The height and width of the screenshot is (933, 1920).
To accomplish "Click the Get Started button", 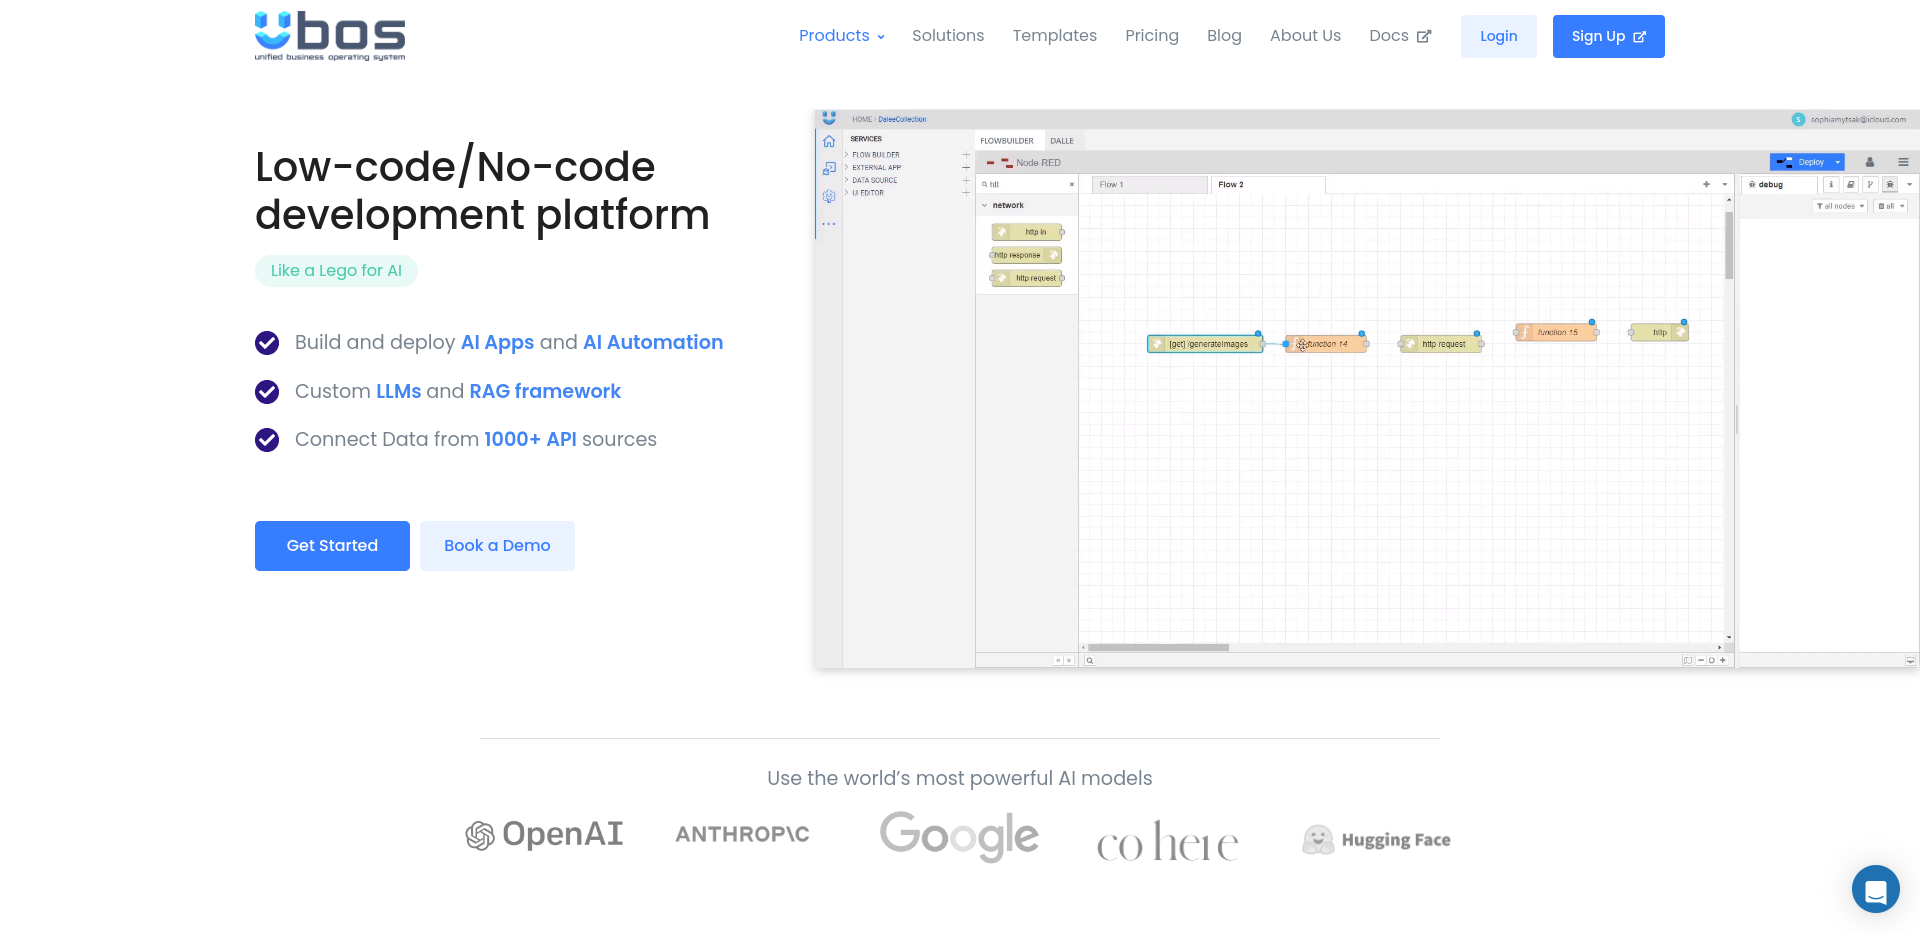I will coord(332,546).
